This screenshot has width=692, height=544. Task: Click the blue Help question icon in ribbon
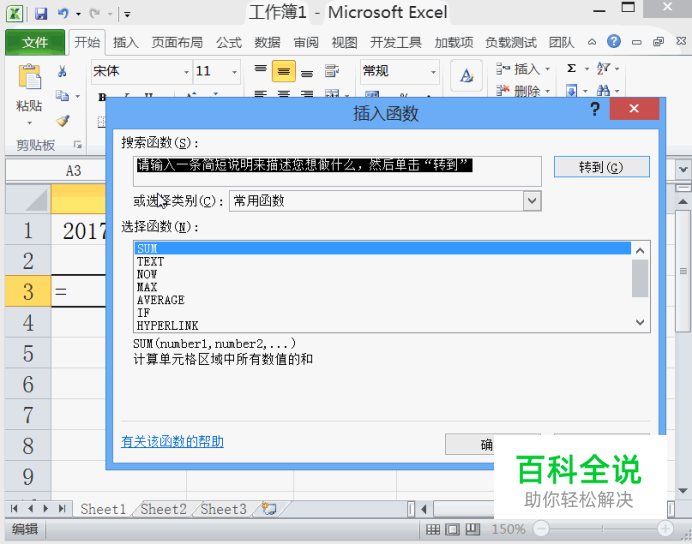click(613, 41)
